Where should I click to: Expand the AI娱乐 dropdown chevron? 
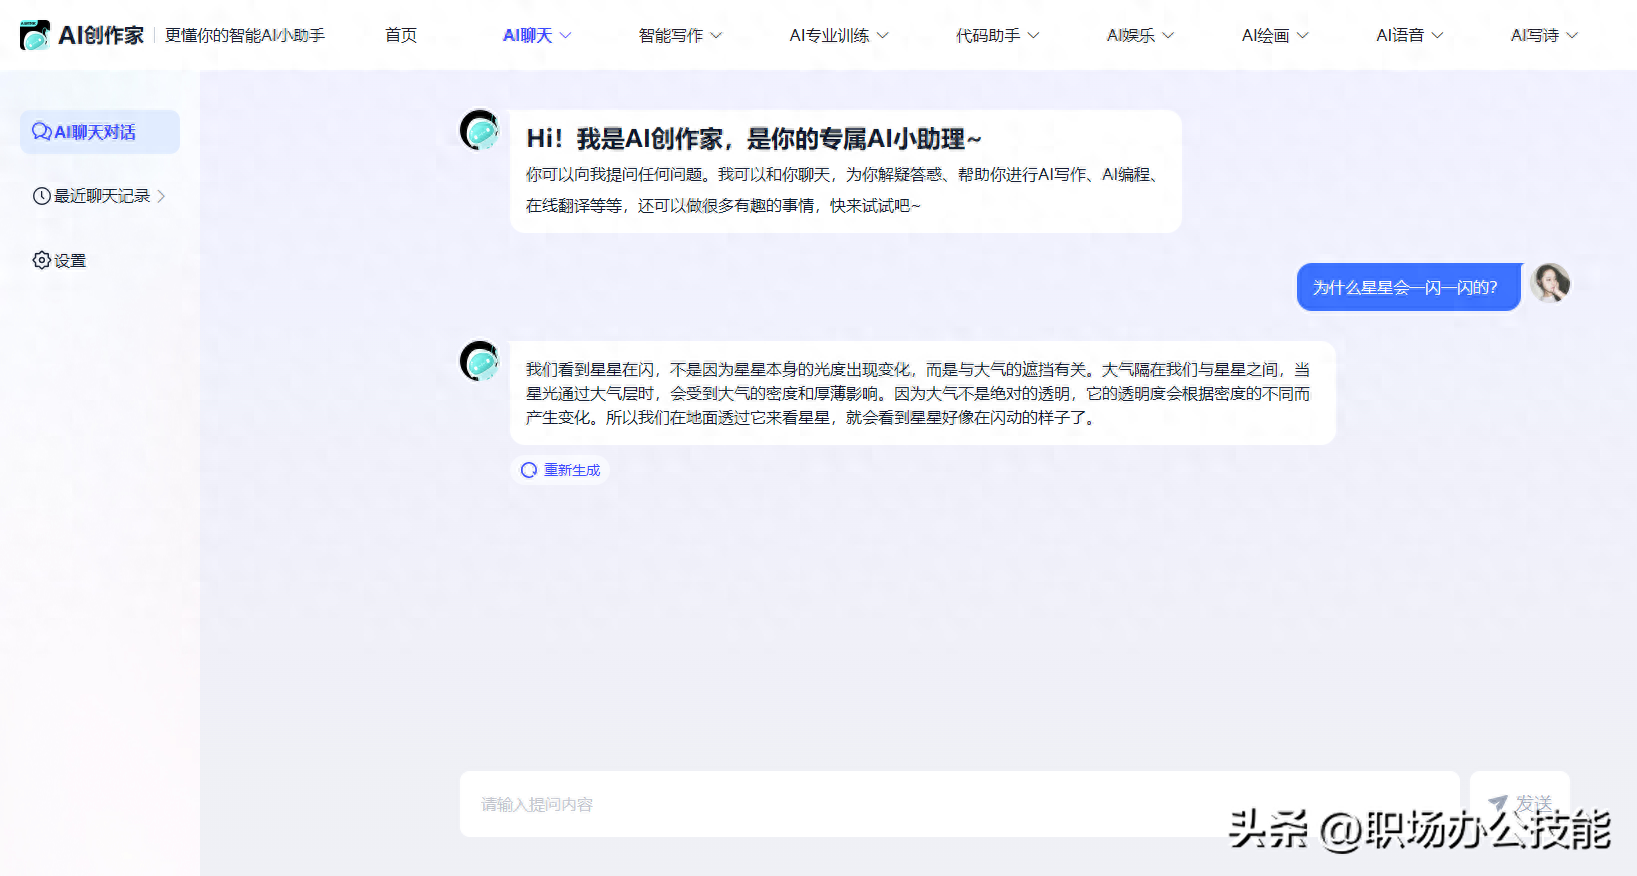[1168, 35]
